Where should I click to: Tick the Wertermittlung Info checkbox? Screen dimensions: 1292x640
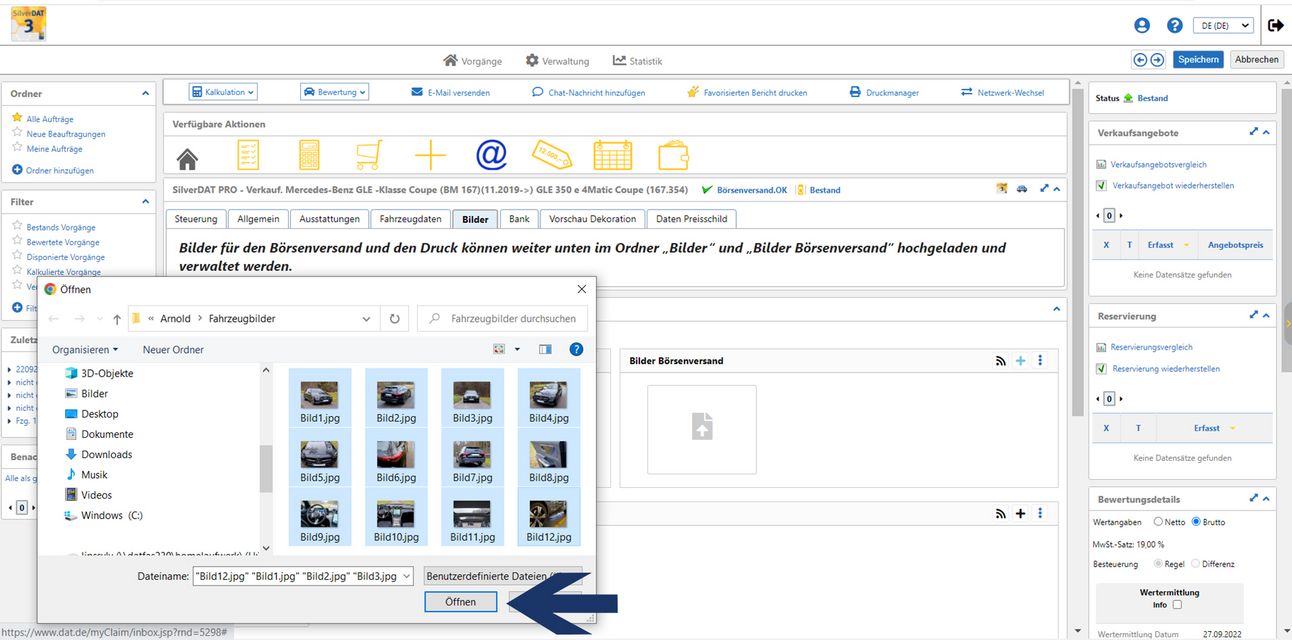(1177, 605)
